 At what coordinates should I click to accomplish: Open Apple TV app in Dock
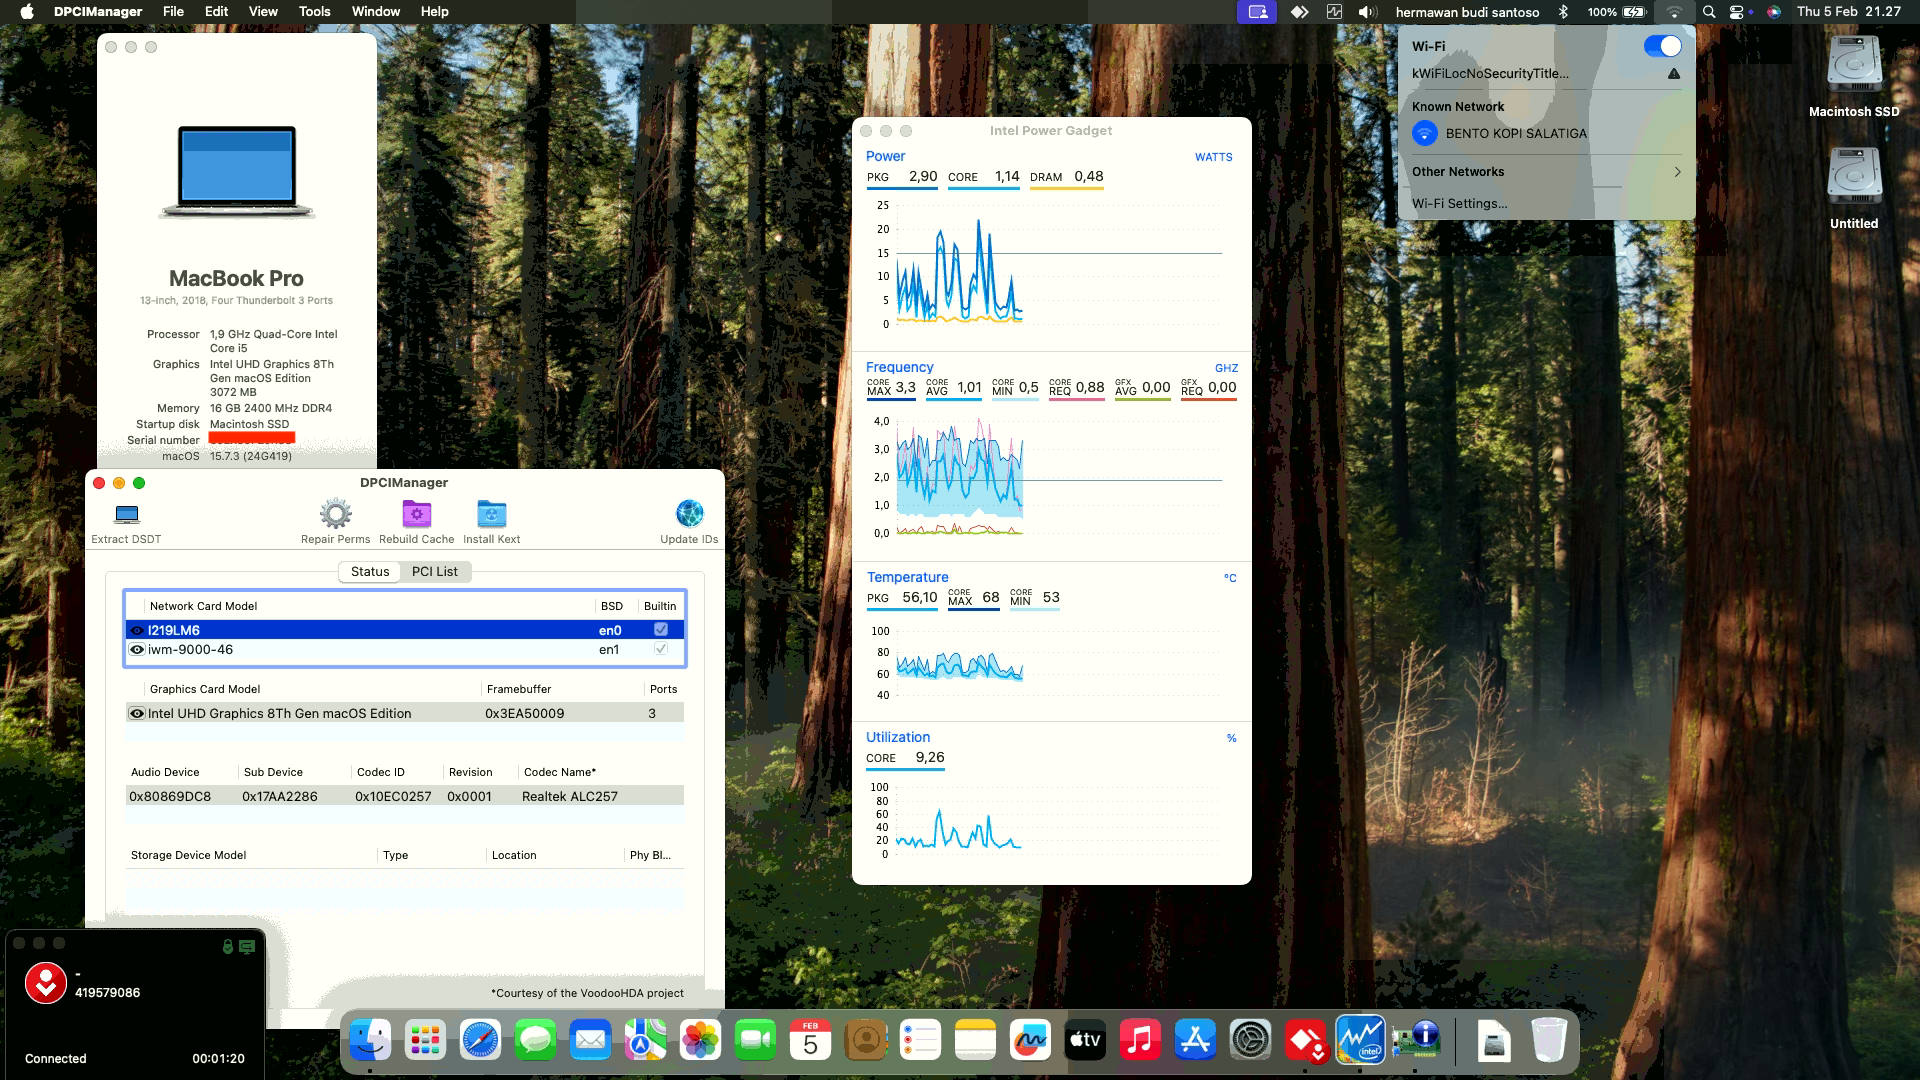[x=1085, y=1041]
